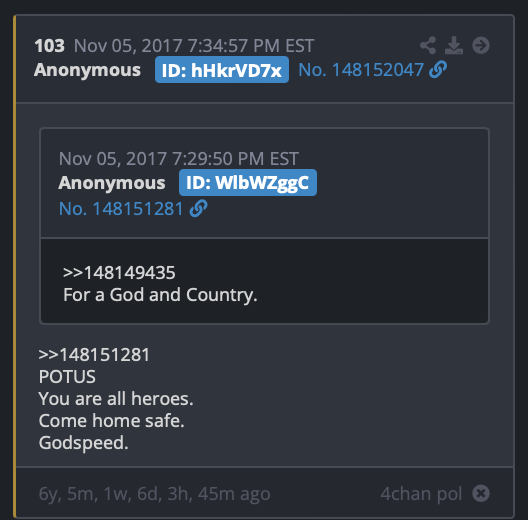Viewport: 528px width, 520px height.
Task: Open quoted post link No. 148151281
Action: (121, 208)
